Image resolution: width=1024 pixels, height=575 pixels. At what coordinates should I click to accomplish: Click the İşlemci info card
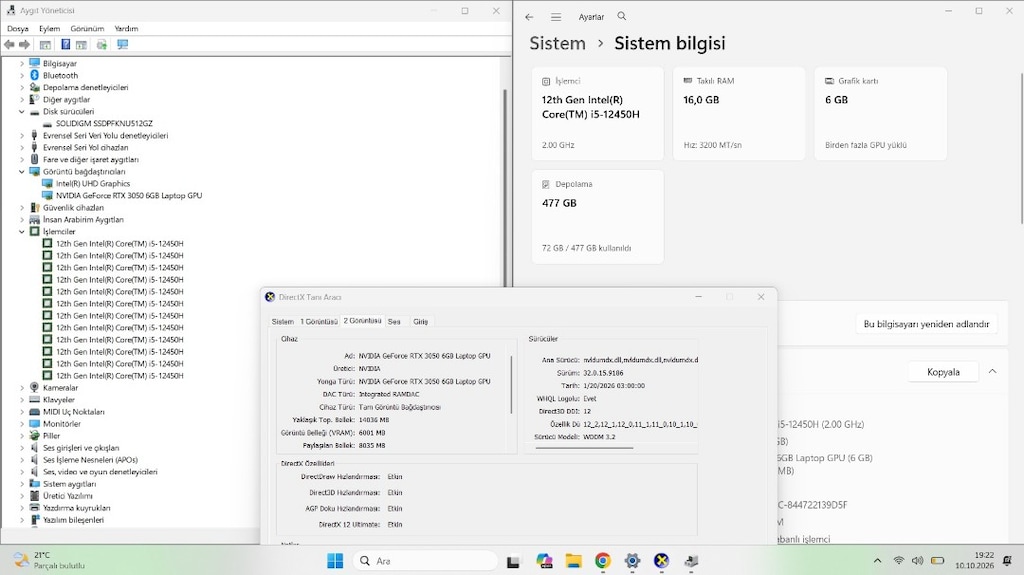[598, 114]
